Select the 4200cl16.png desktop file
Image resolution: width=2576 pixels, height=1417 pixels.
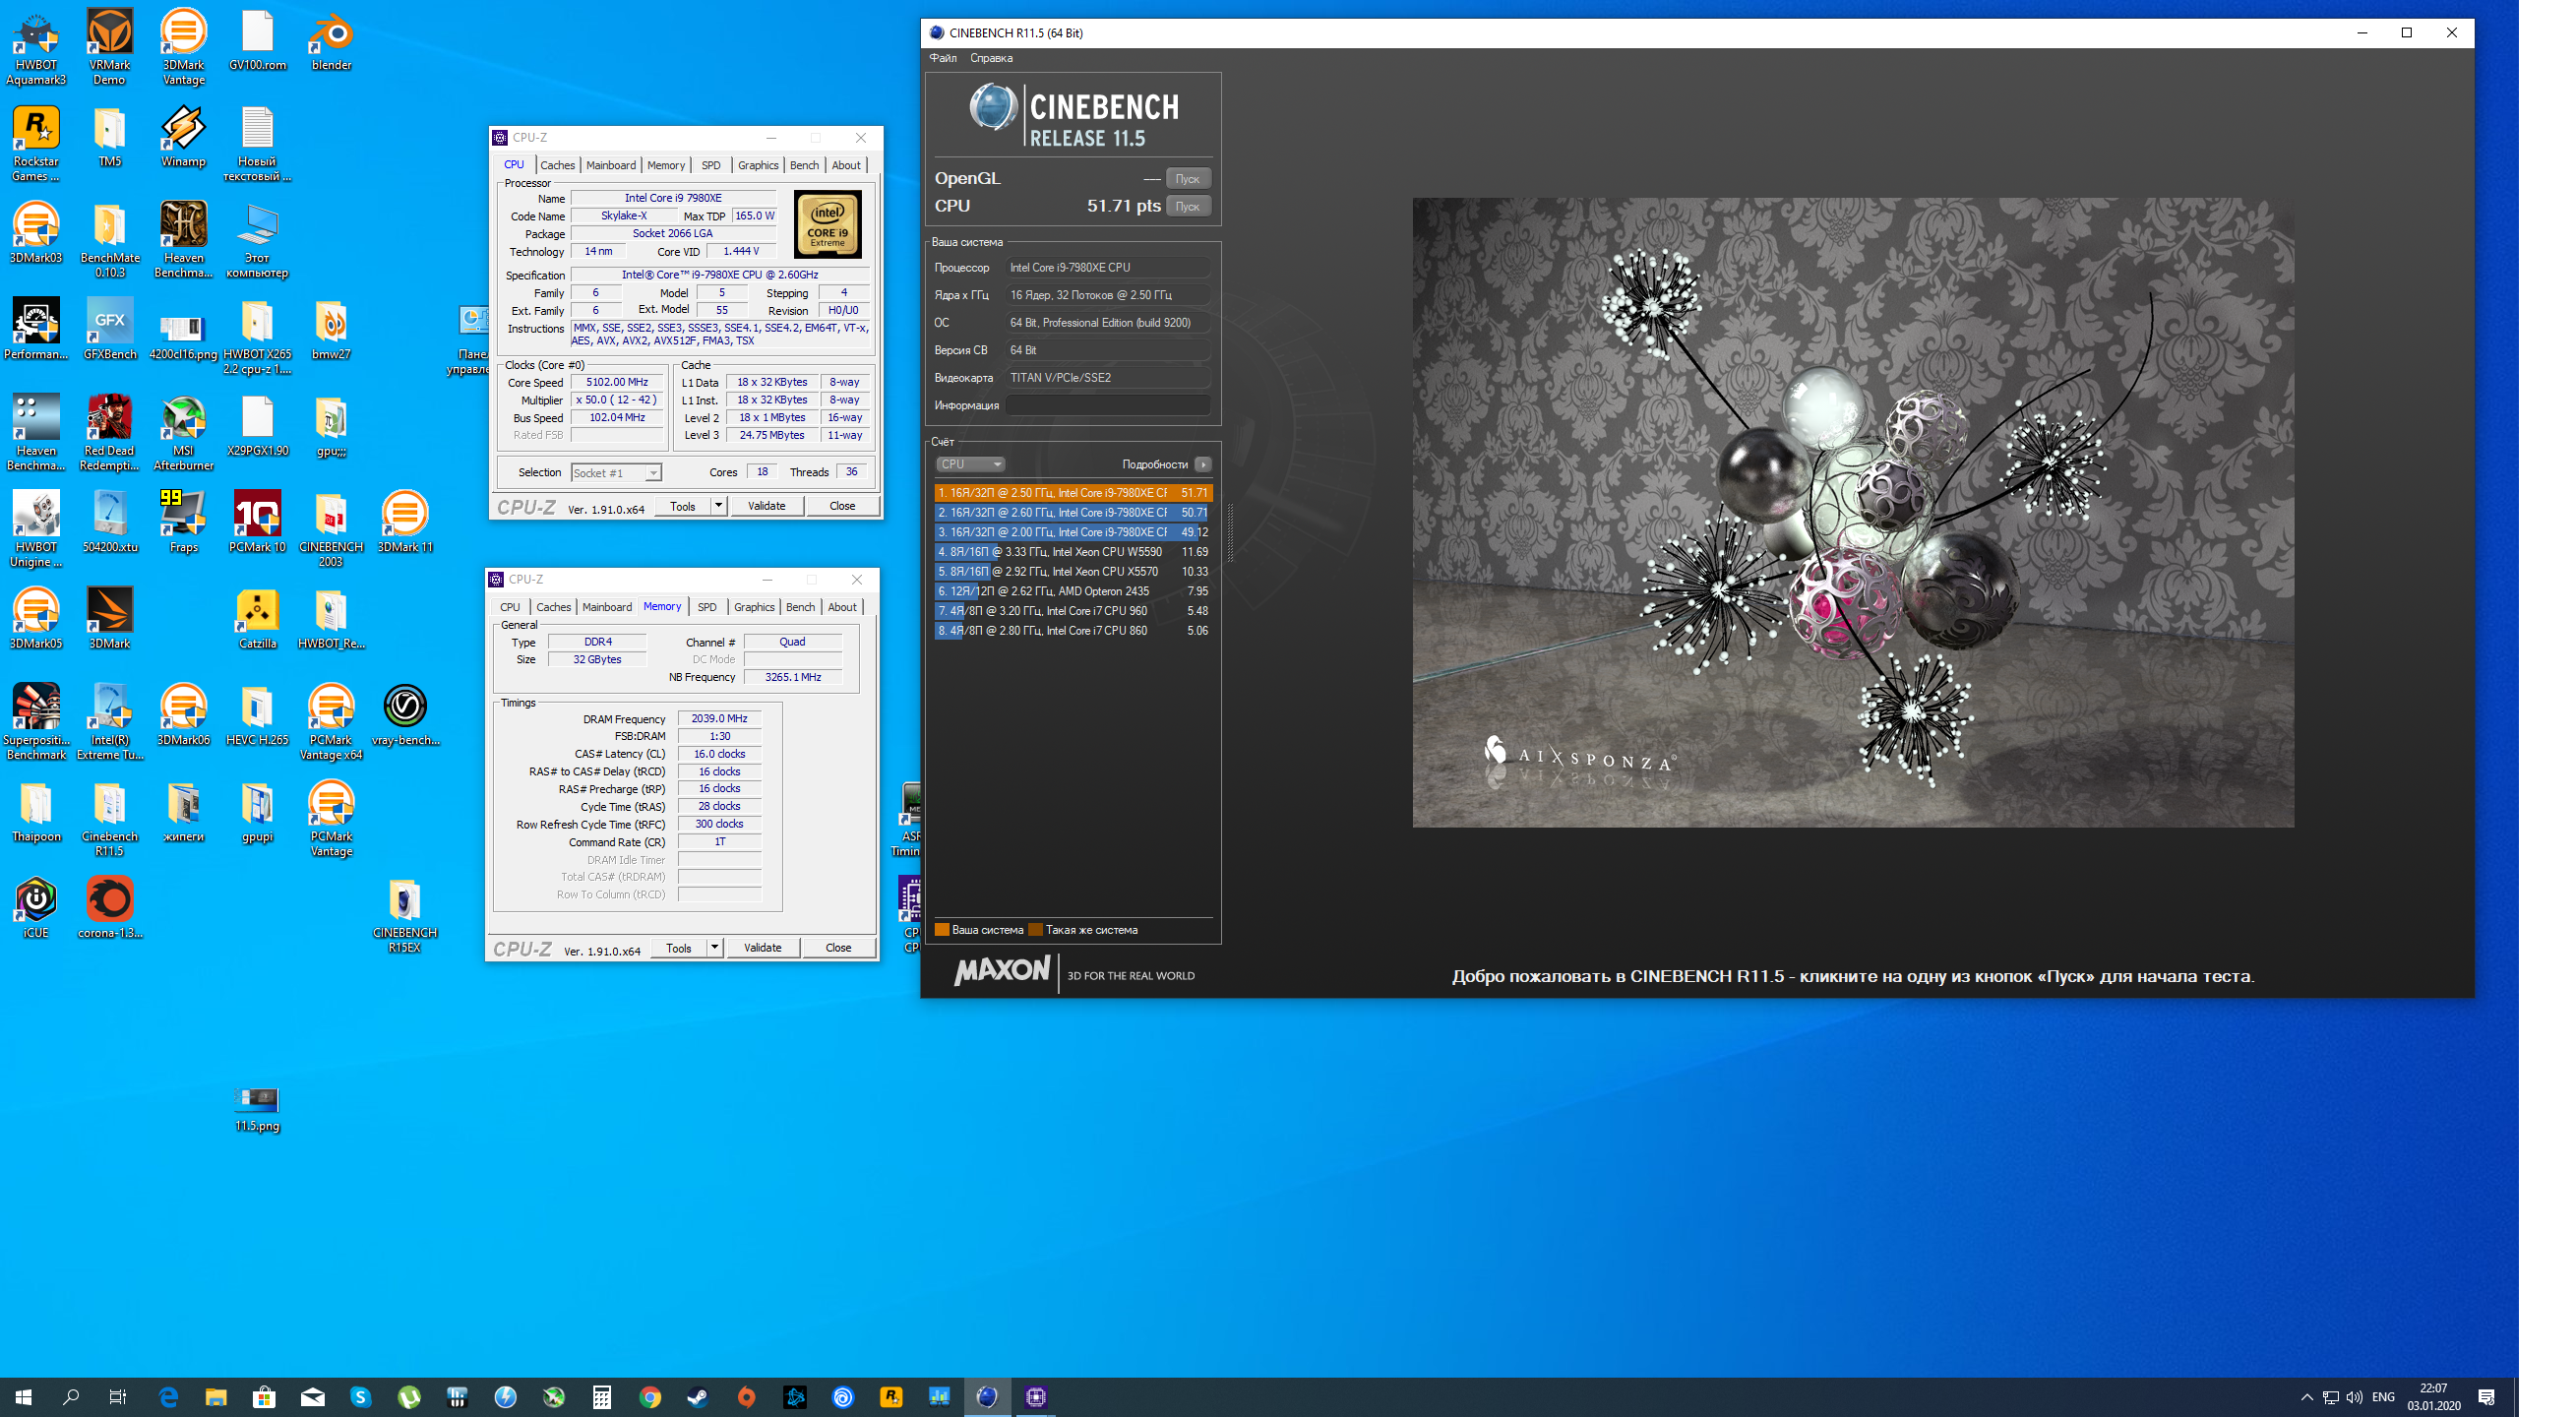click(184, 337)
